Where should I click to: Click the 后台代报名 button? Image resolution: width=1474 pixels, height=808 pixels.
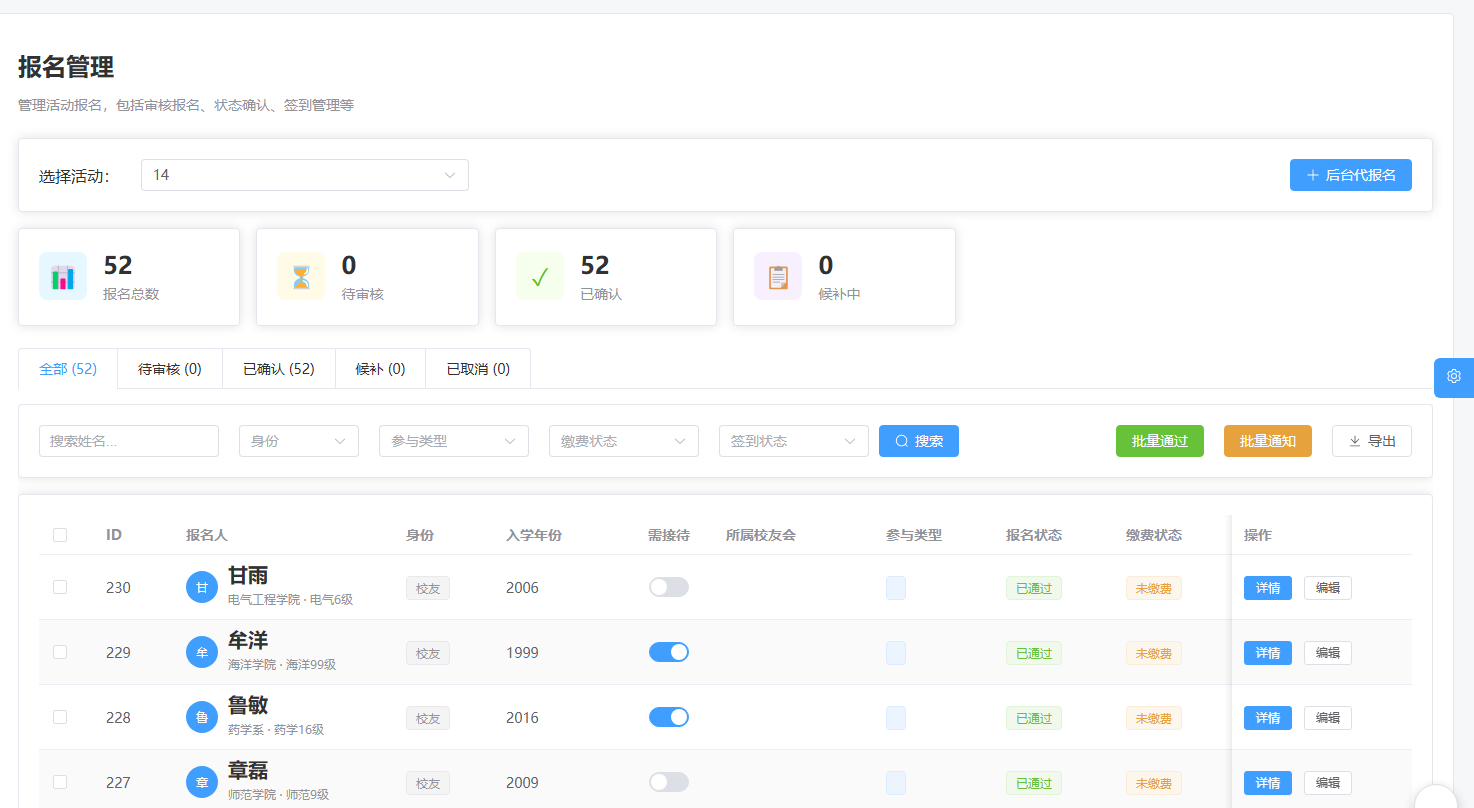(x=1351, y=175)
